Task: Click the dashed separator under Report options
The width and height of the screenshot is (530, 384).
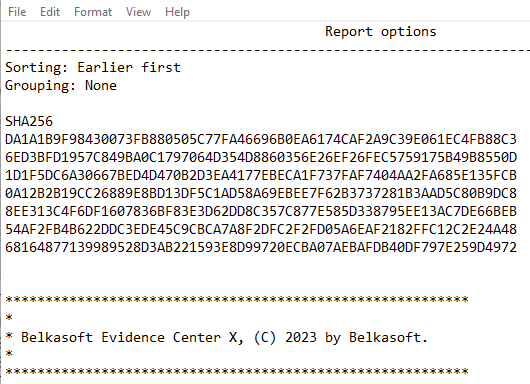Action: 268,50
